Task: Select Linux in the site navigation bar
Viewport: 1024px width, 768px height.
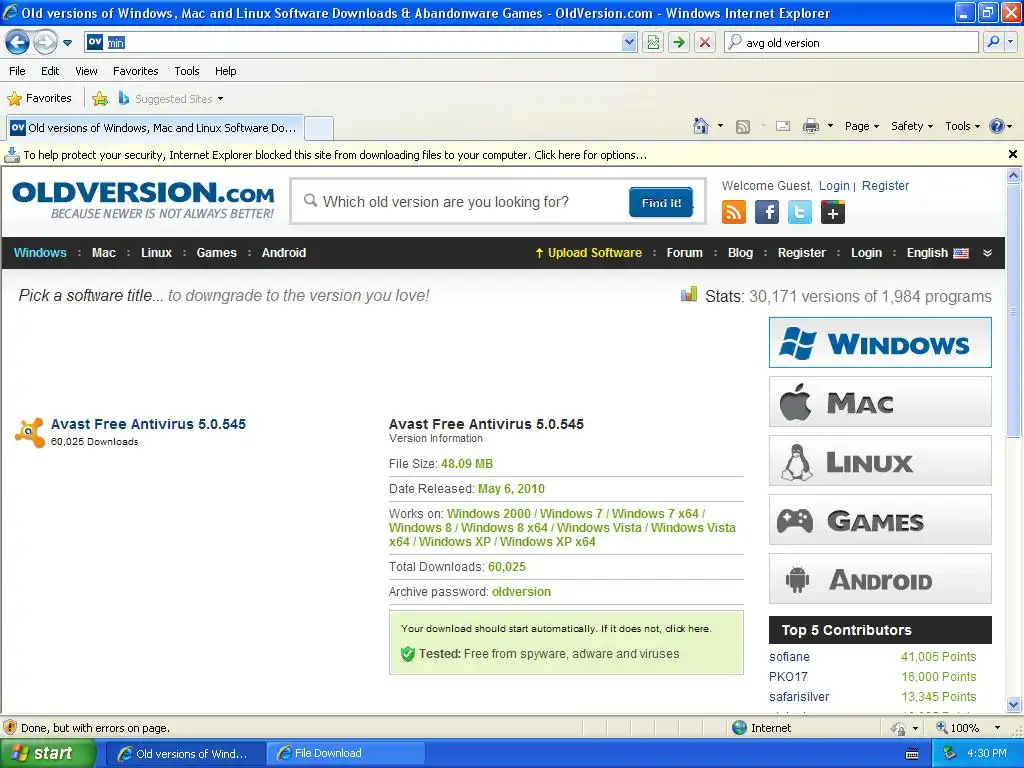Action: pos(156,253)
